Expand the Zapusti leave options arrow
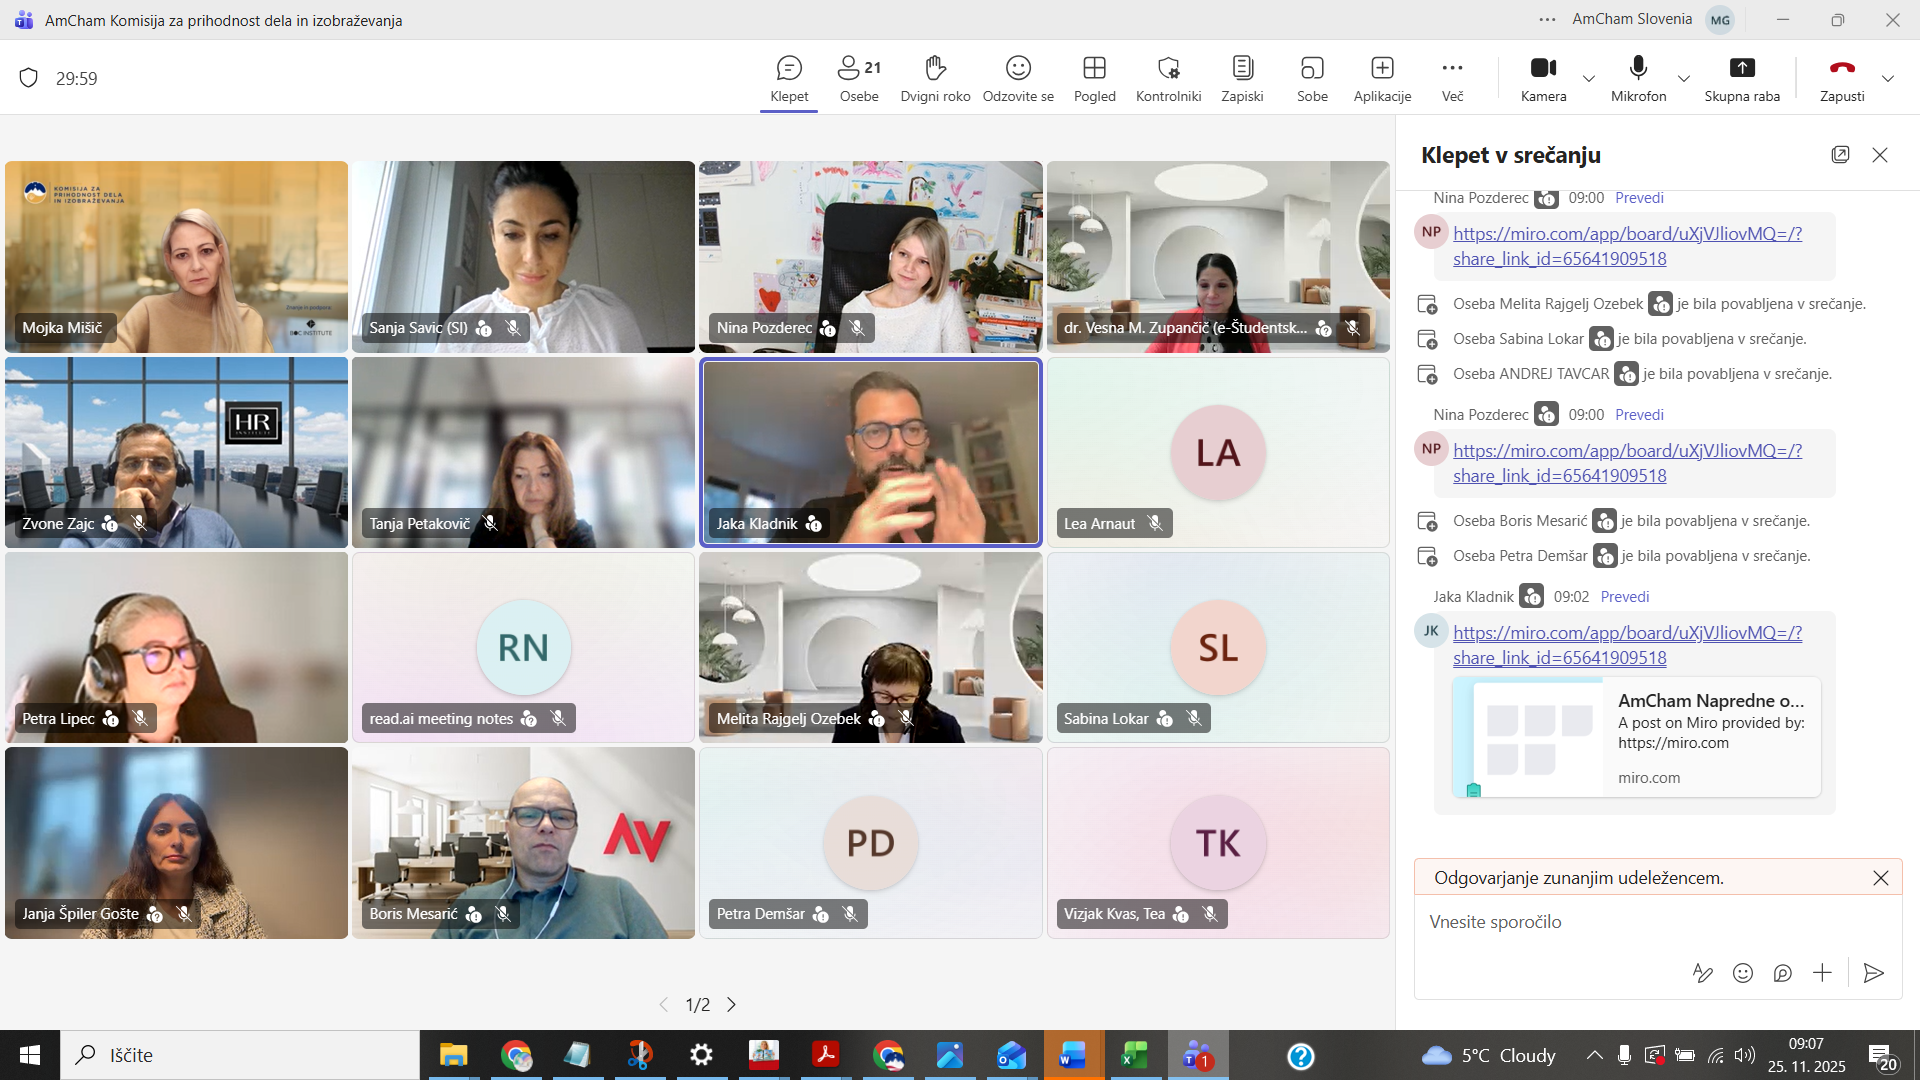This screenshot has height=1080, width=1920. click(x=1888, y=78)
